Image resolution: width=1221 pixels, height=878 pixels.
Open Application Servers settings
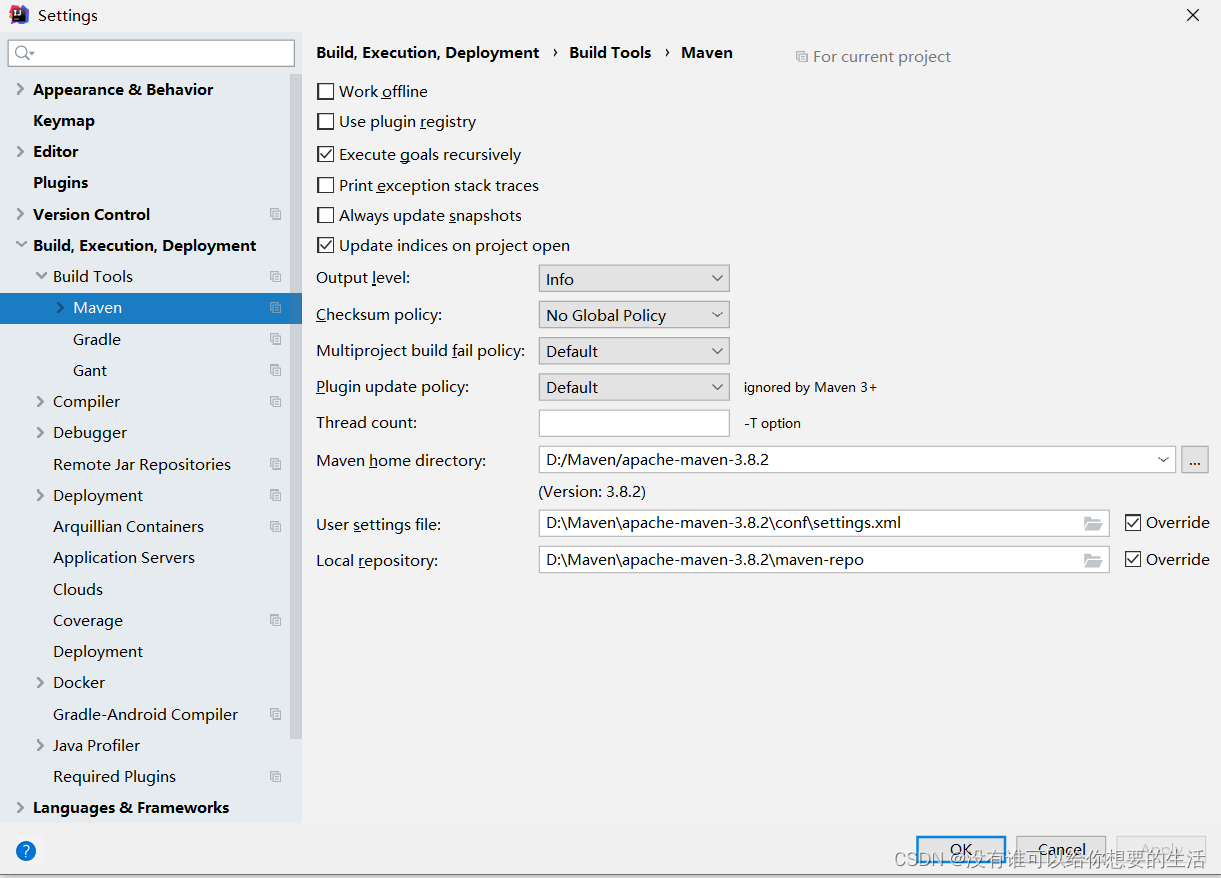click(124, 557)
